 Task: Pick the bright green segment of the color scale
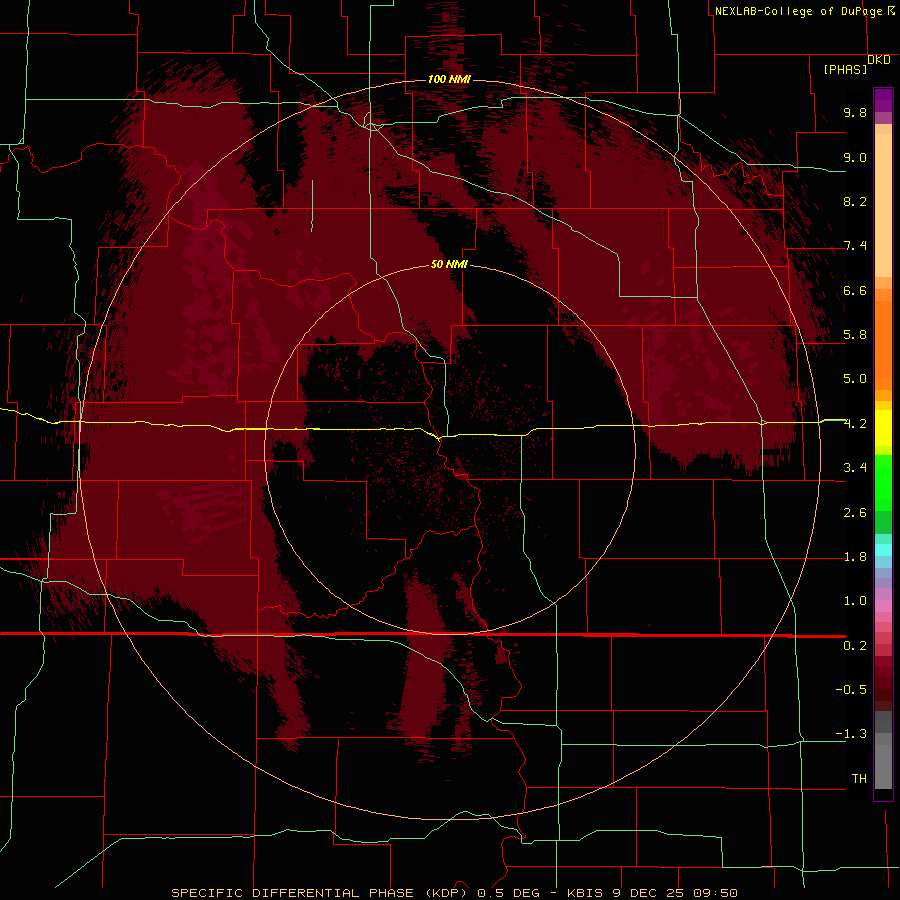point(883,482)
